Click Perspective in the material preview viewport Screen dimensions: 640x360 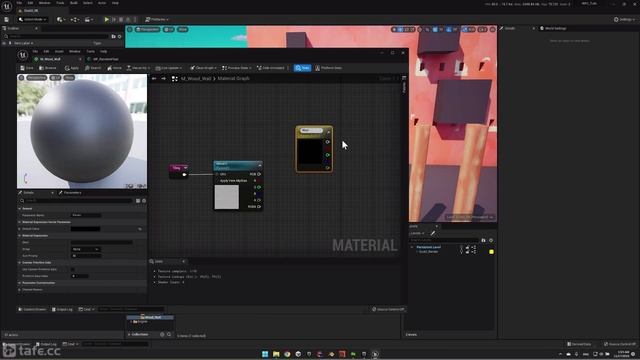pyautogui.click(x=37, y=78)
